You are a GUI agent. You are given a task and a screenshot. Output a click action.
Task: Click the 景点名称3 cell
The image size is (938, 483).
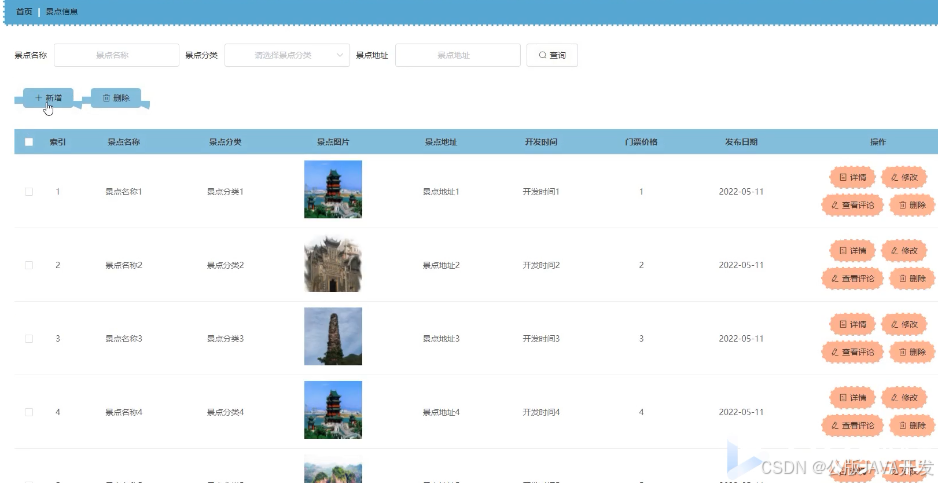[x=124, y=339]
